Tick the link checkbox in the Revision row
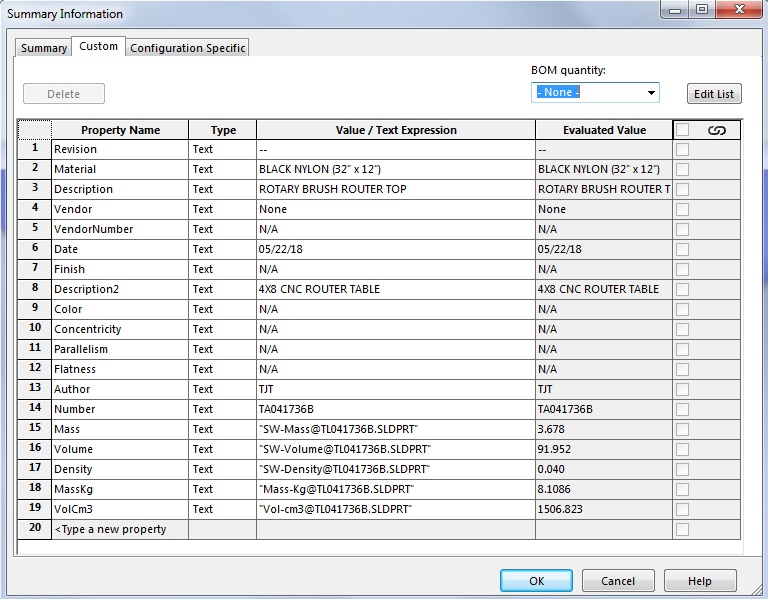The width and height of the screenshot is (768, 599). tap(682, 149)
